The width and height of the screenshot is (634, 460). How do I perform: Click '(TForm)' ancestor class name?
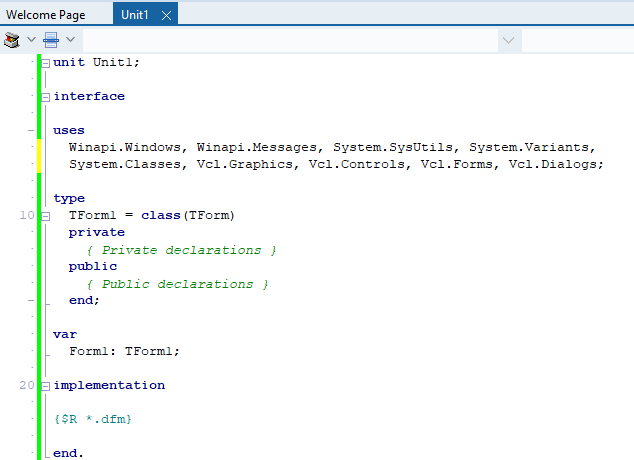point(209,215)
